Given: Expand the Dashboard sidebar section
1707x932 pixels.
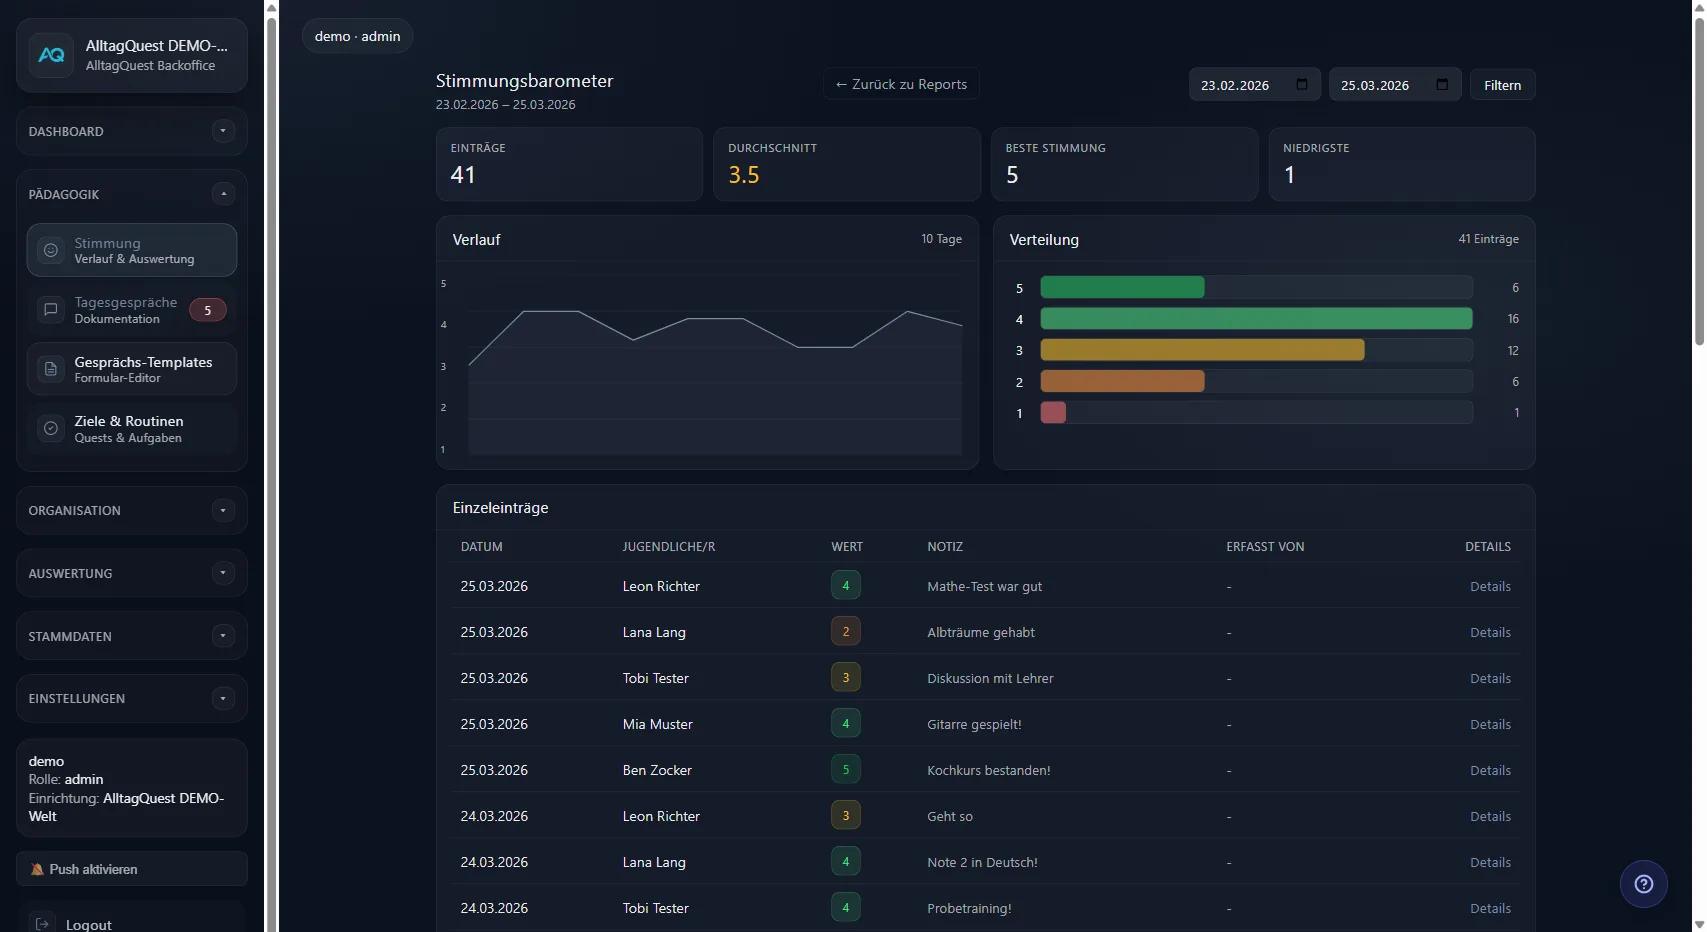Looking at the screenshot, I should pyautogui.click(x=223, y=131).
